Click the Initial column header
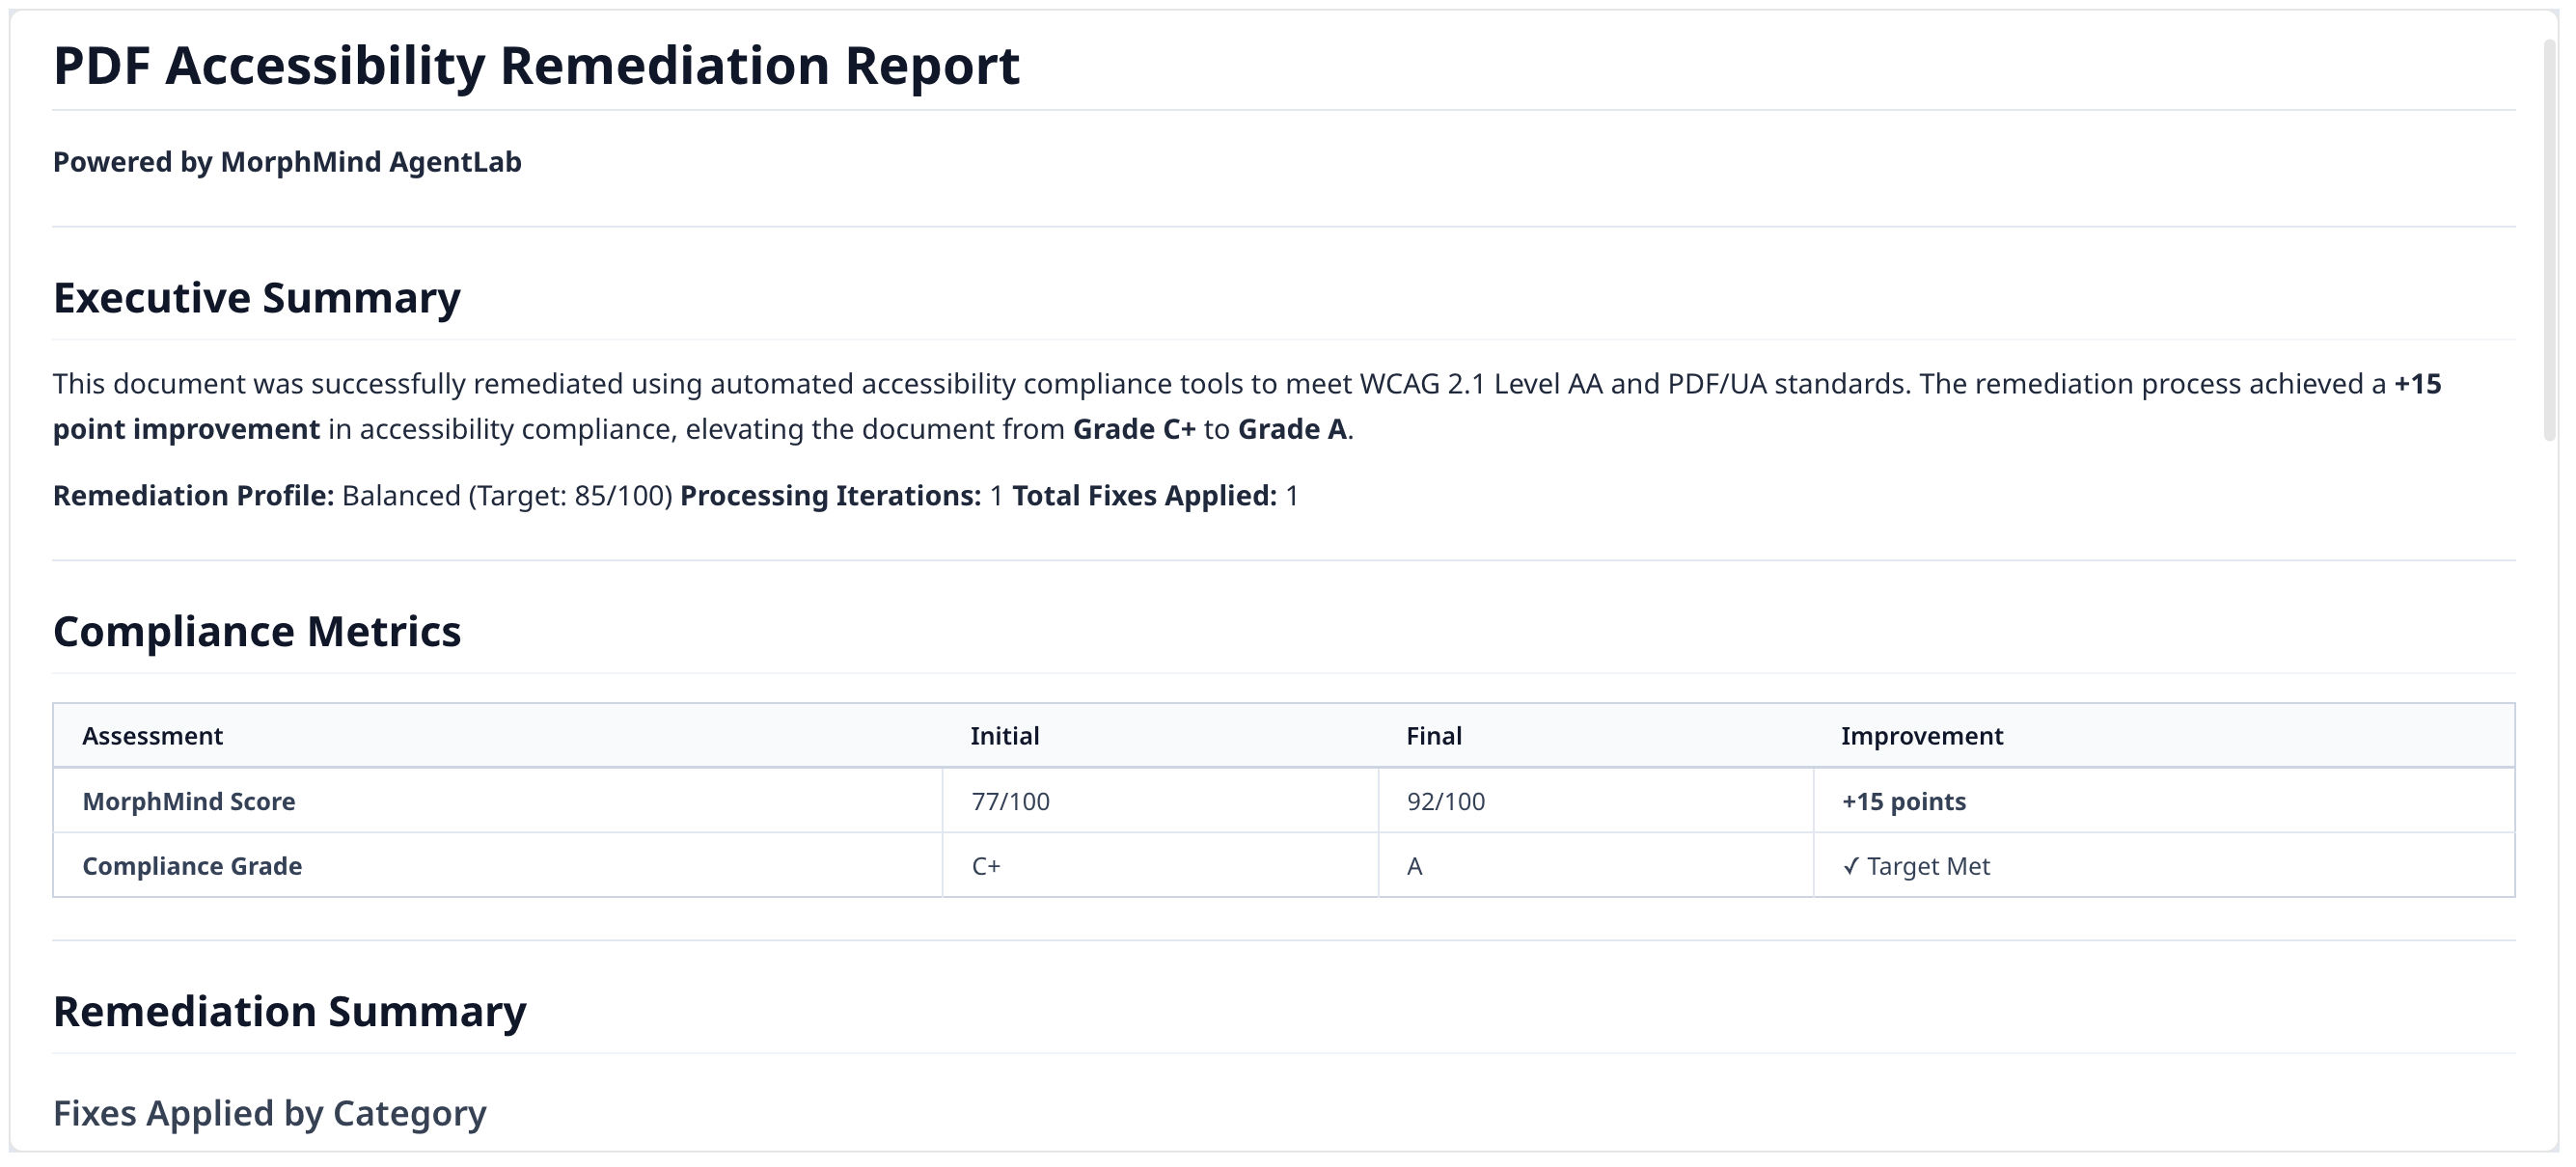Screen dimensions: 2576x1167 [x=1004, y=737]
